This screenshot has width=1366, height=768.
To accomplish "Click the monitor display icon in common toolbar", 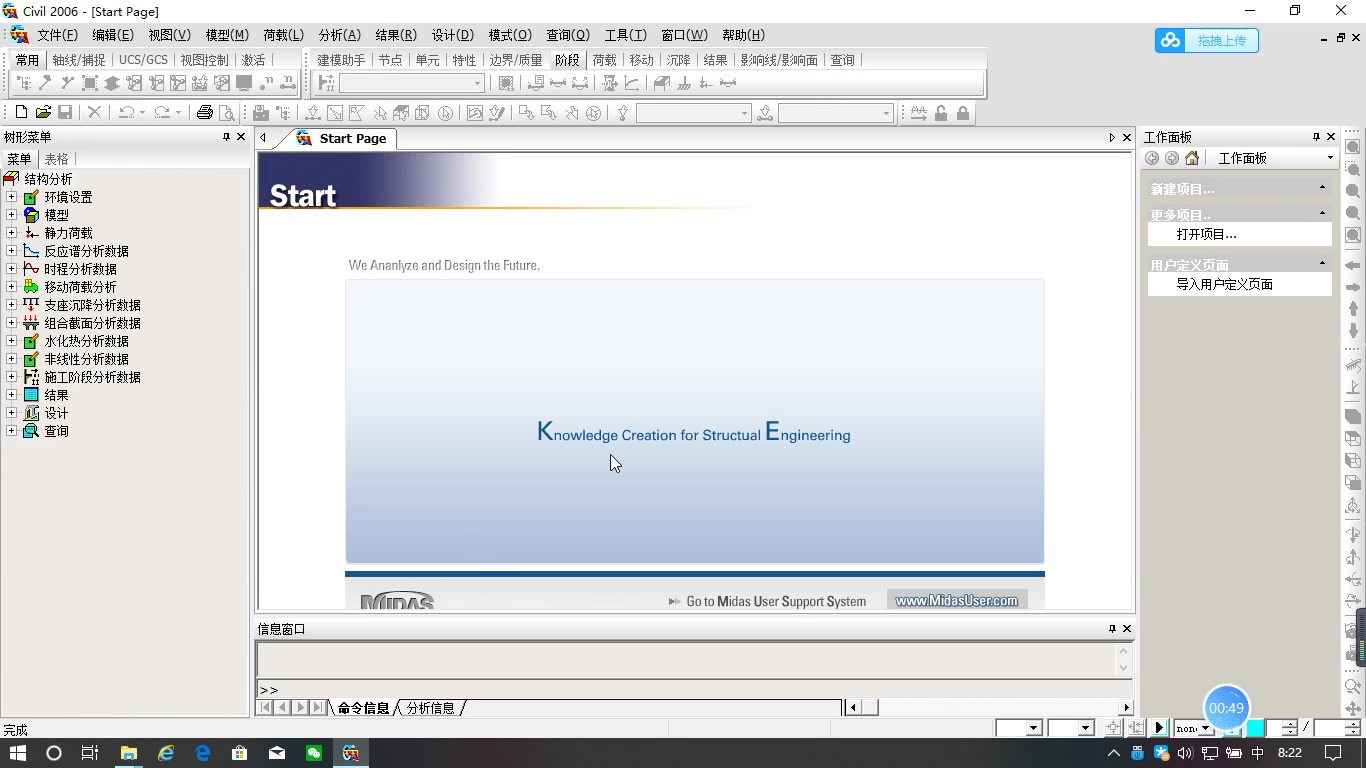I will pyautogui.click(x=244, y=84).
